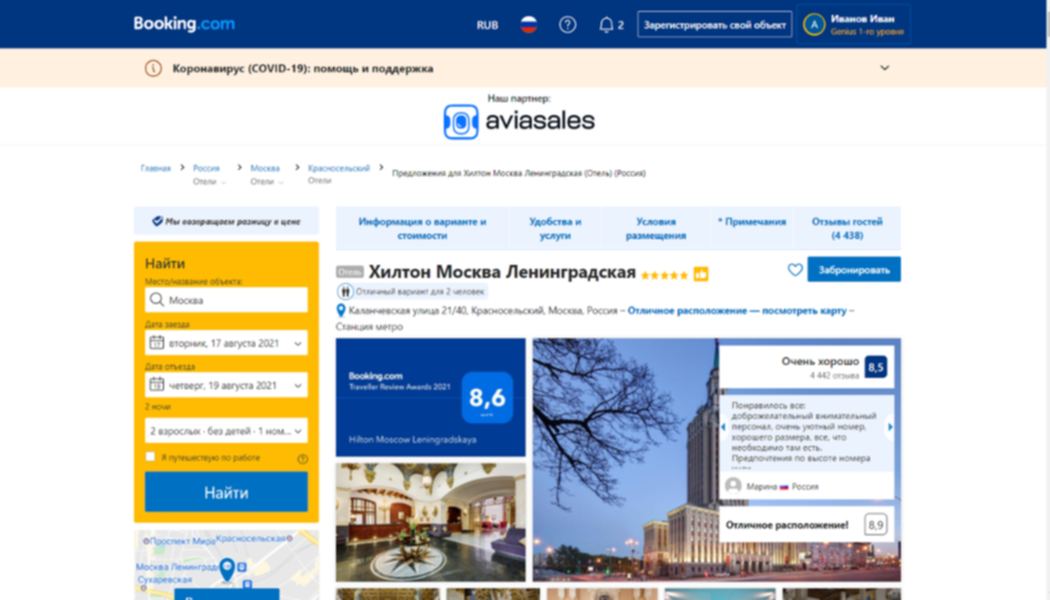Click destination field containing 'Москва'

click(x=226, y=300)
